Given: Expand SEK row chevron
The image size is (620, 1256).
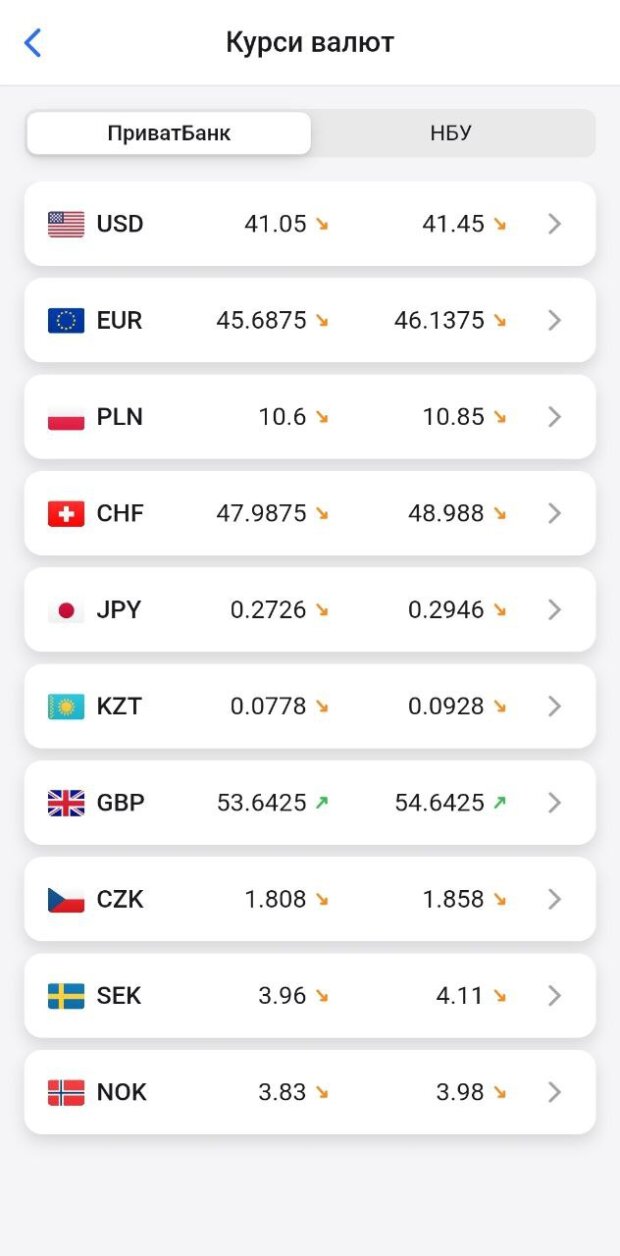Looking at the screenshot, I should click(555, 996).
